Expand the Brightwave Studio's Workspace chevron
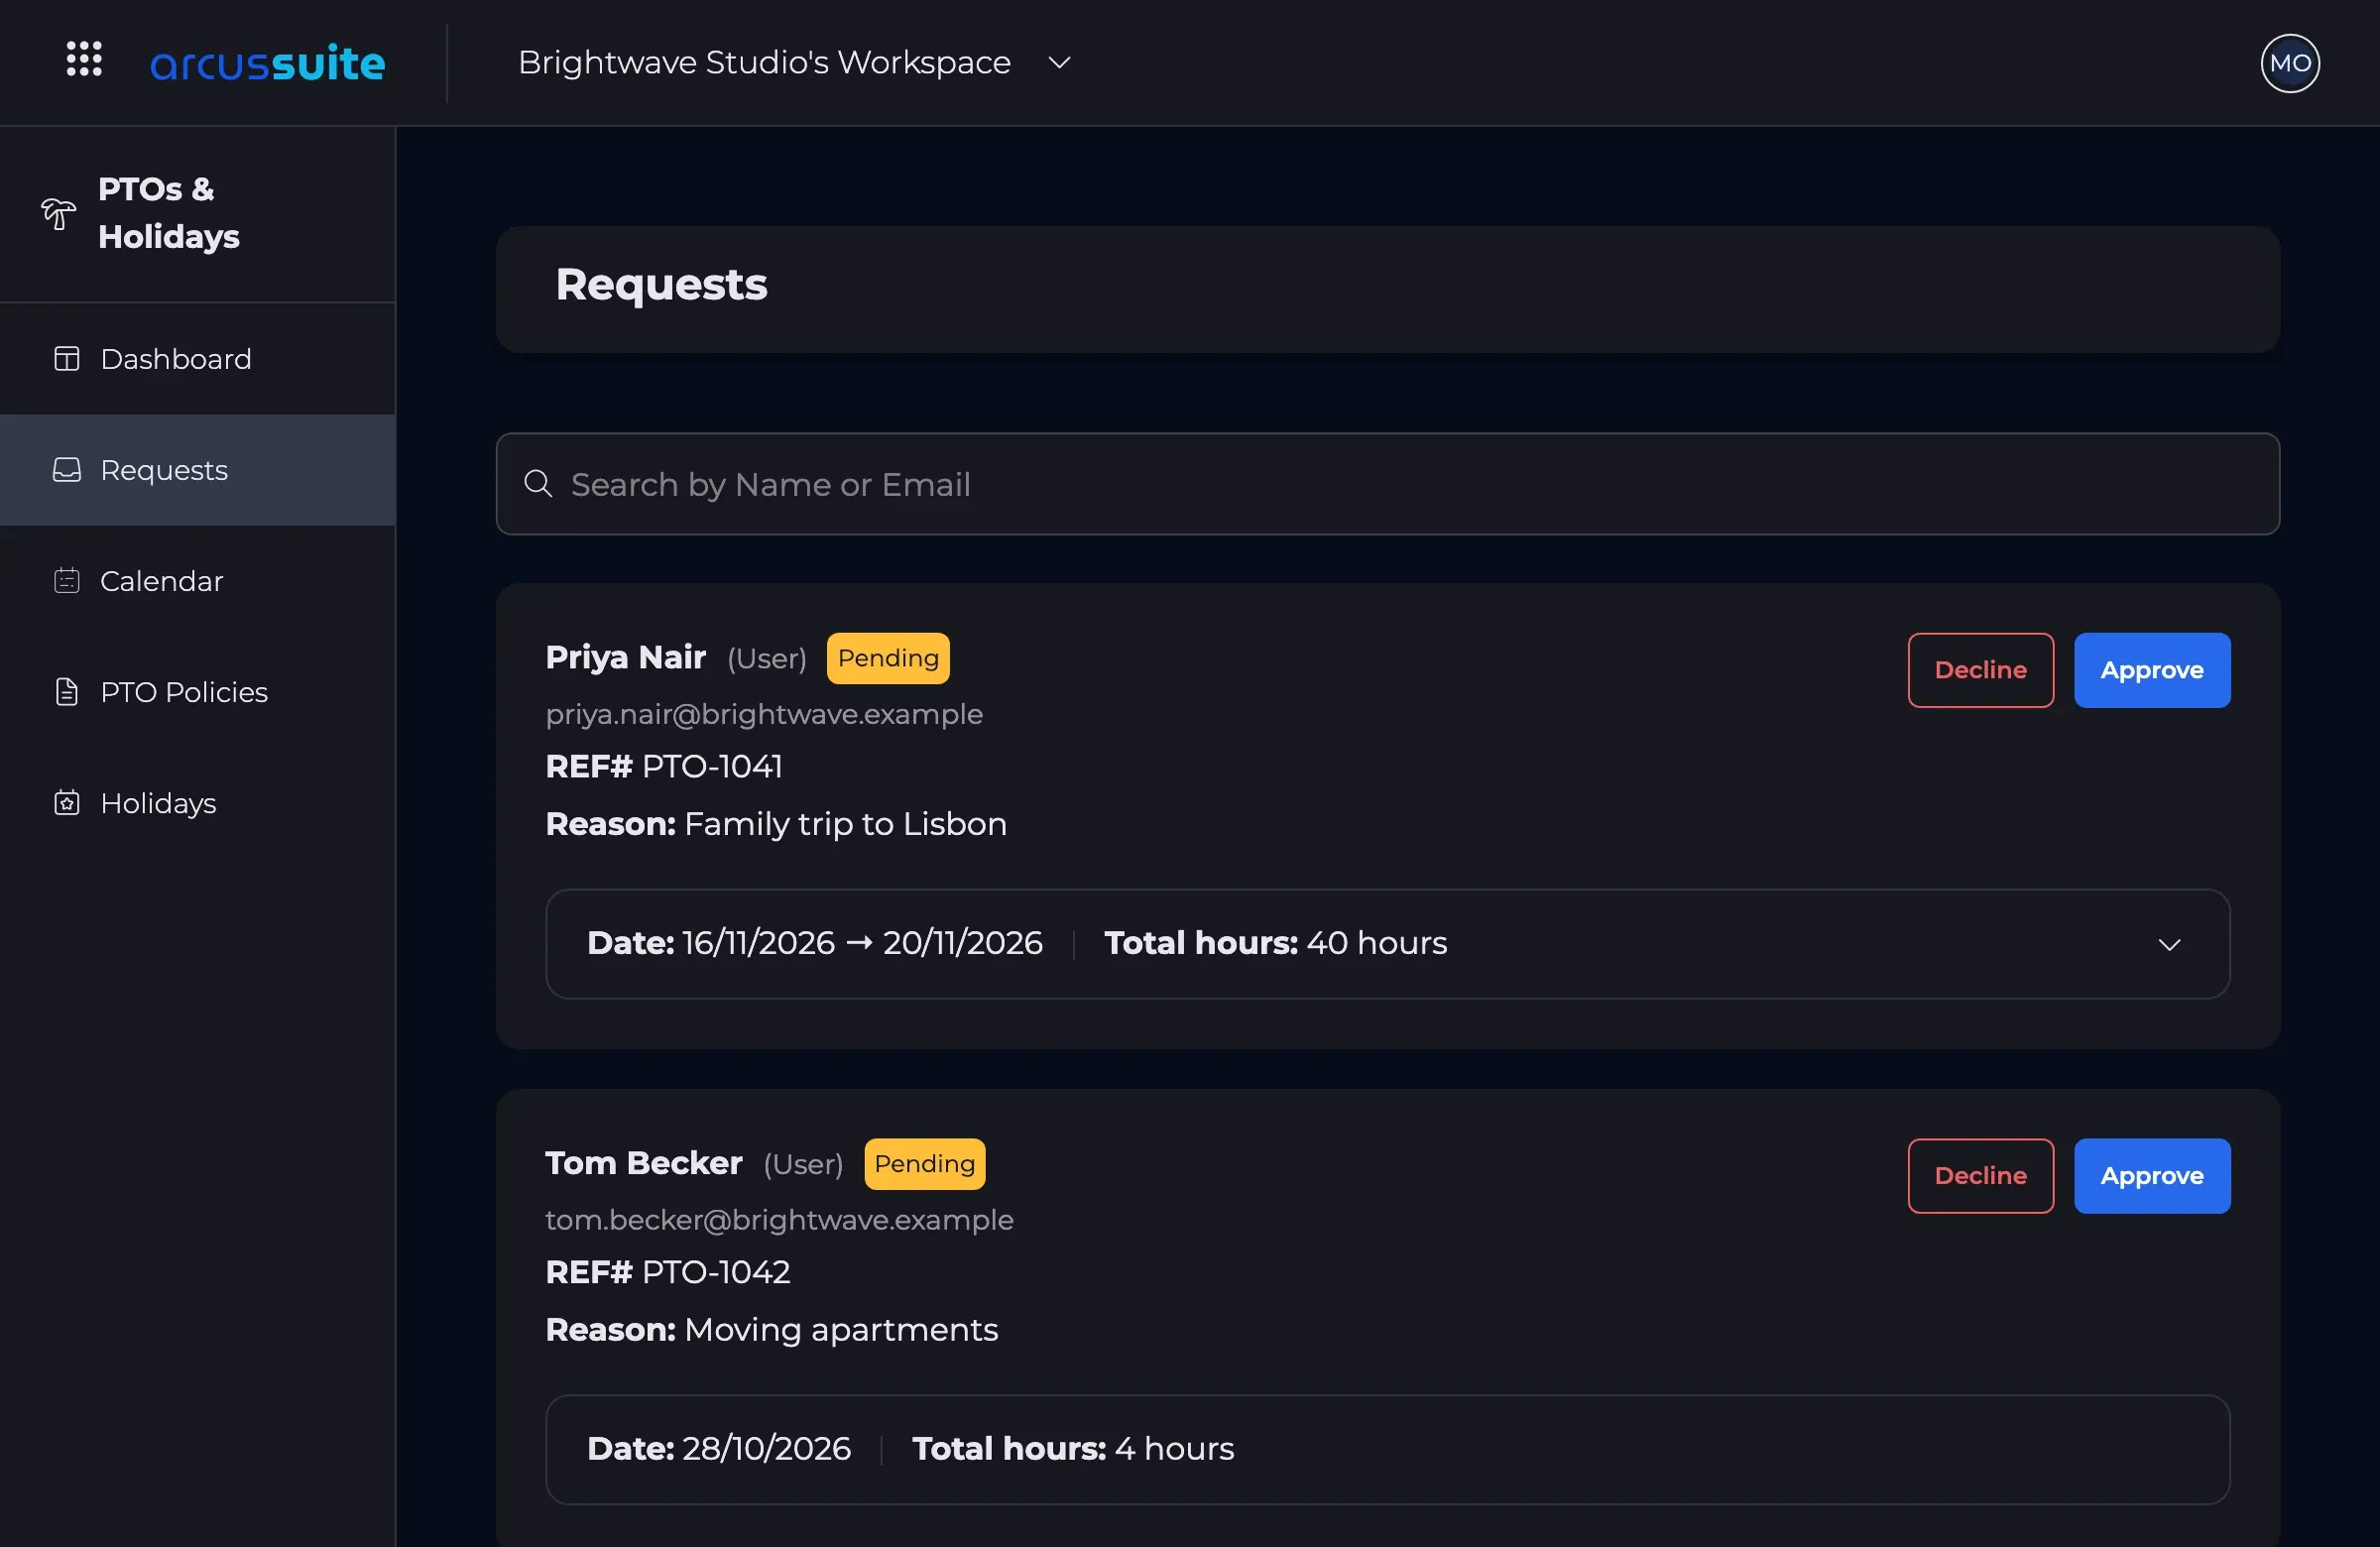2380x1547 pixels. click(x=1059, y=63)
